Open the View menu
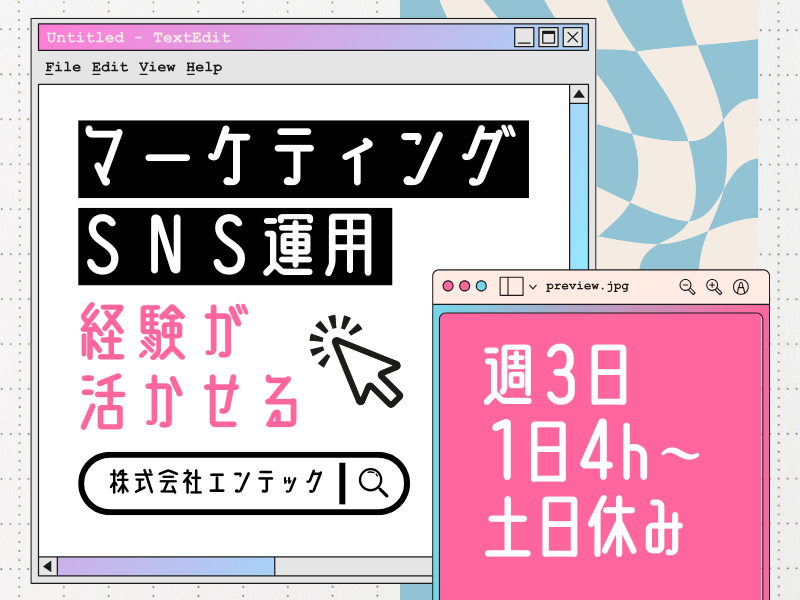Viewport: 800px width, 600px height. 157,67
